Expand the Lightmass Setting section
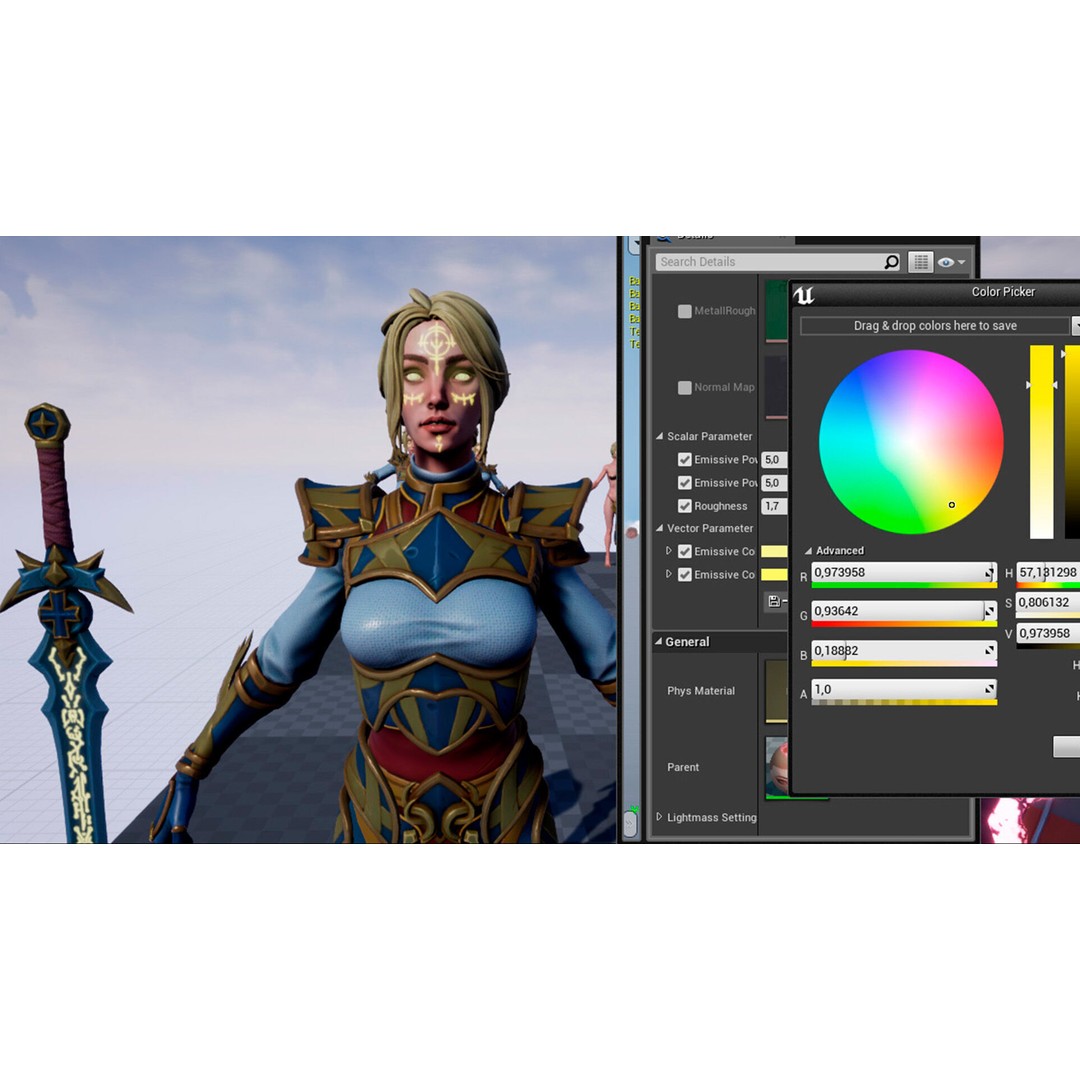 659,817
